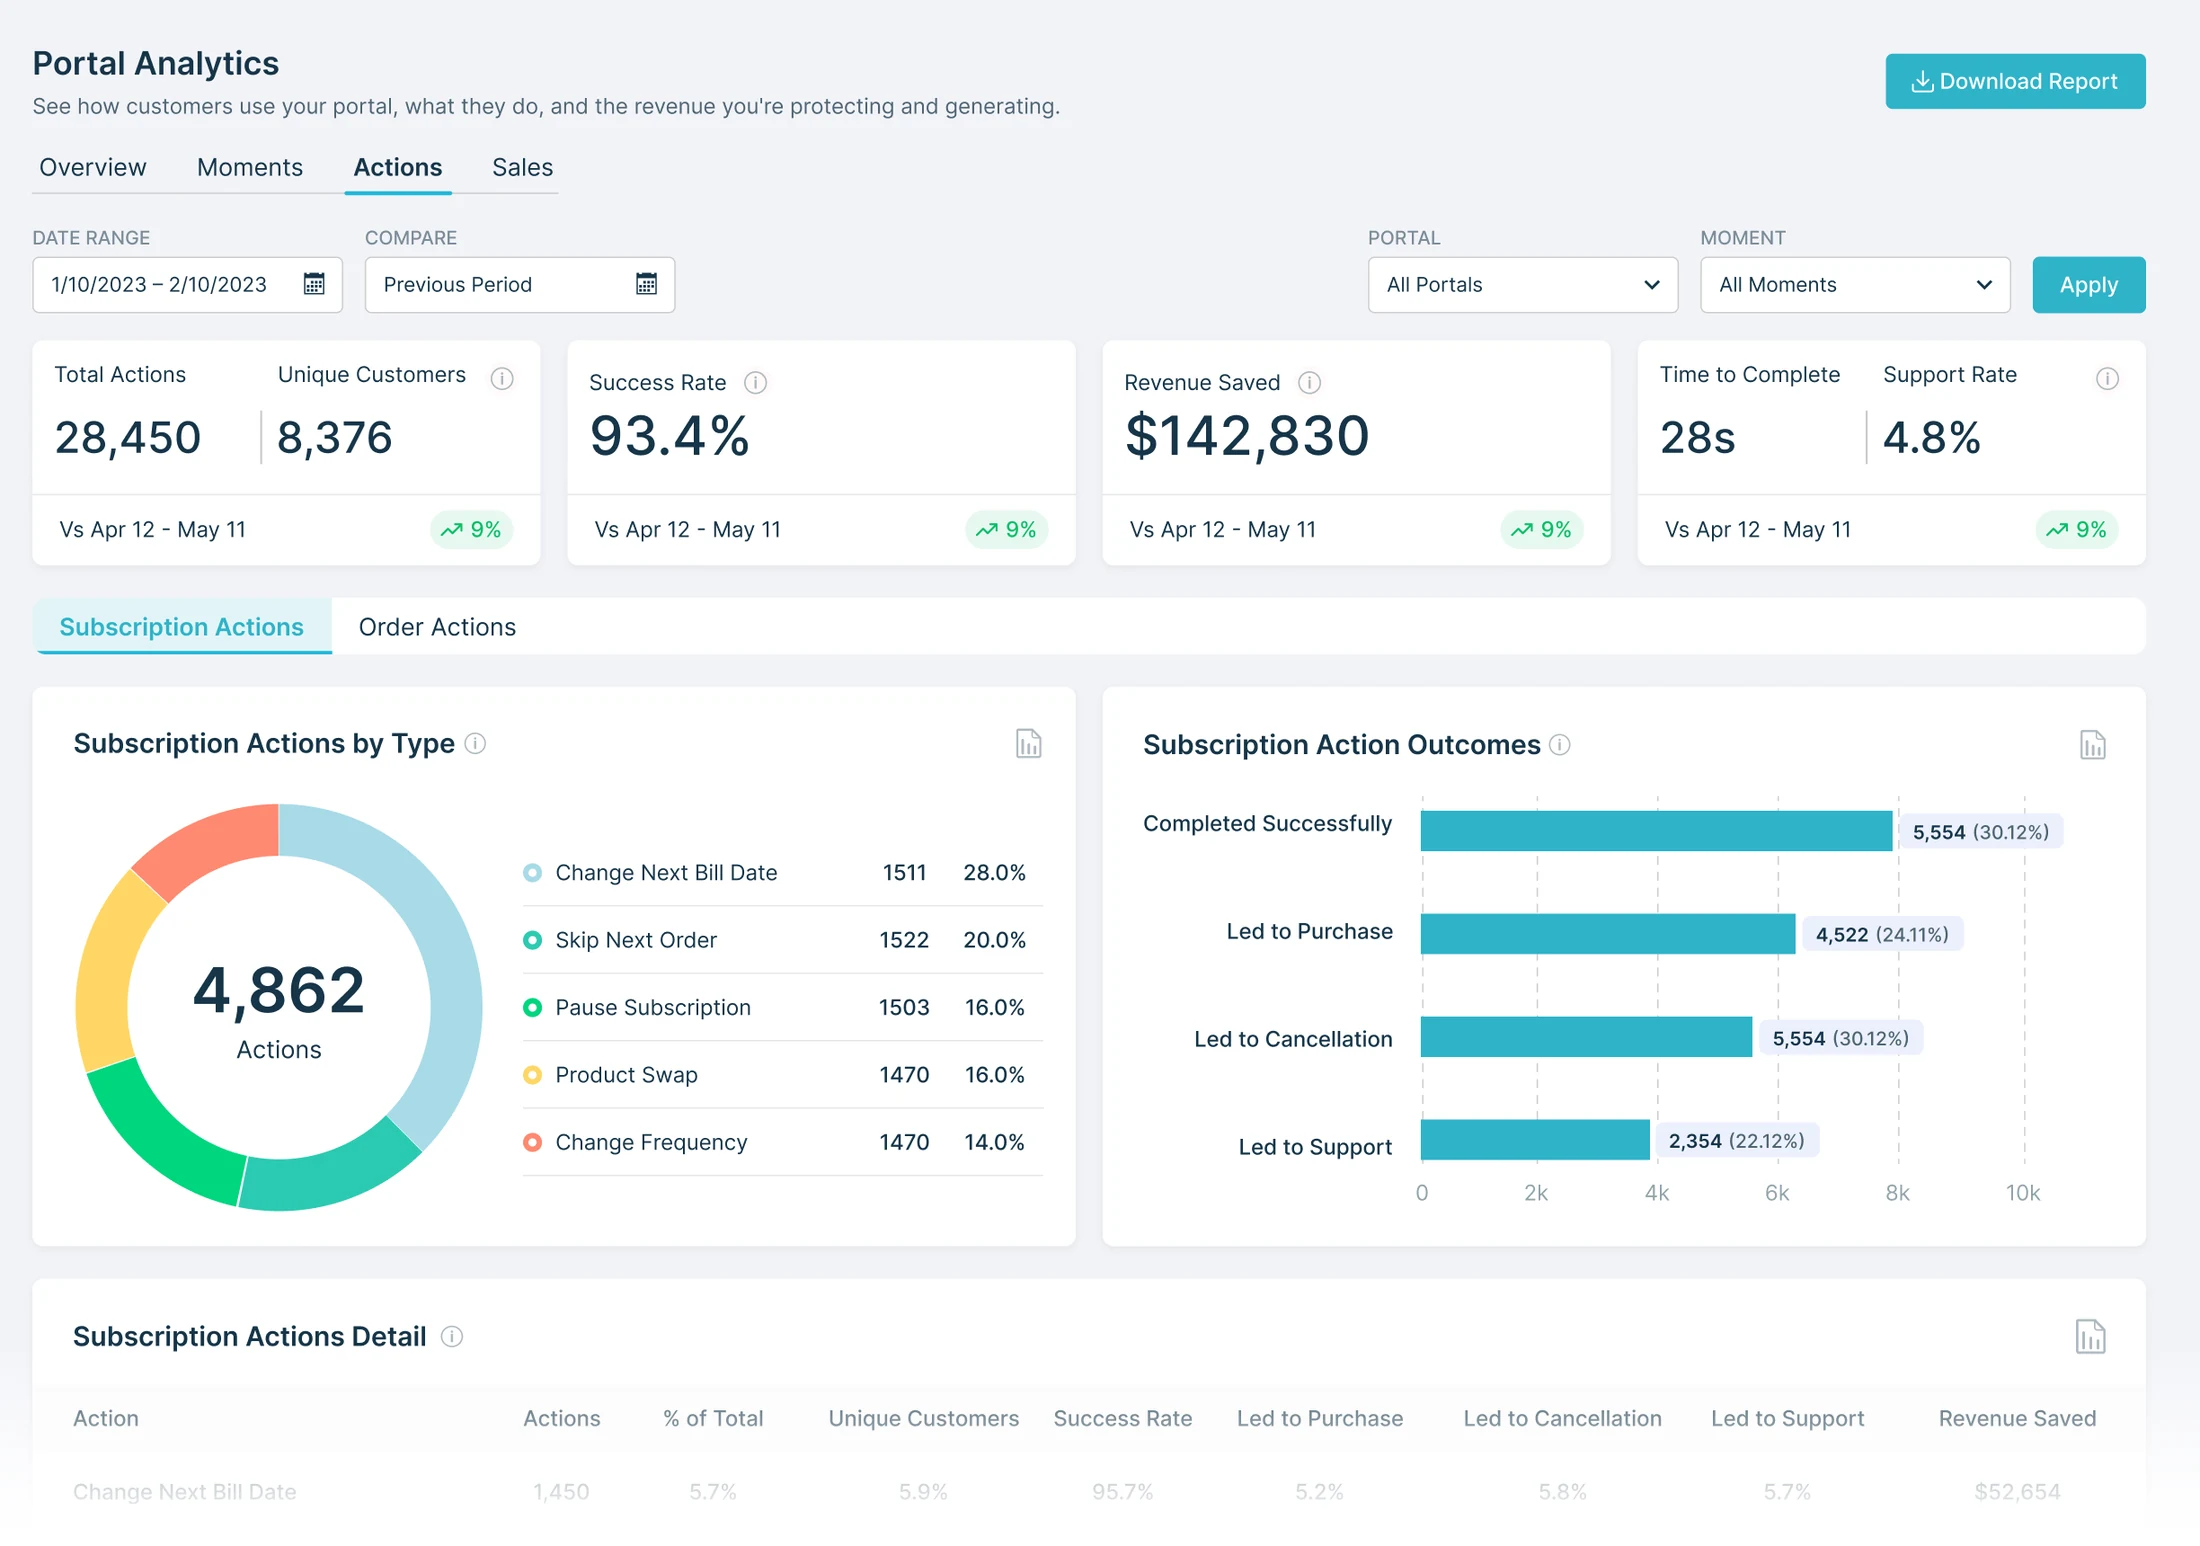
Task: Apply the selected filters
Action: point(2088,284)
